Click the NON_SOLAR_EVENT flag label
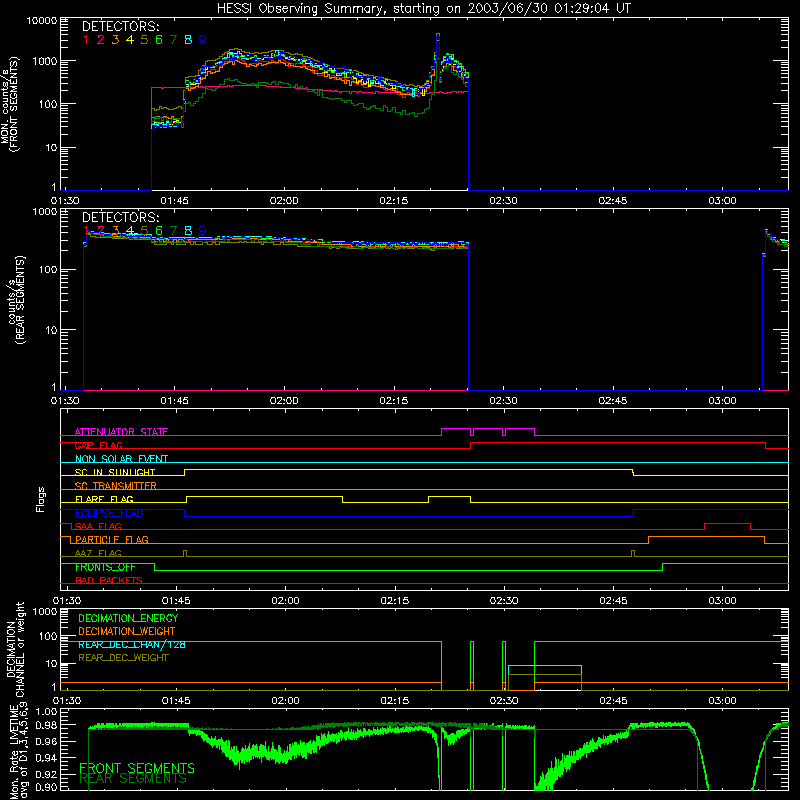800x800 pixels. (x=121, y=459)
